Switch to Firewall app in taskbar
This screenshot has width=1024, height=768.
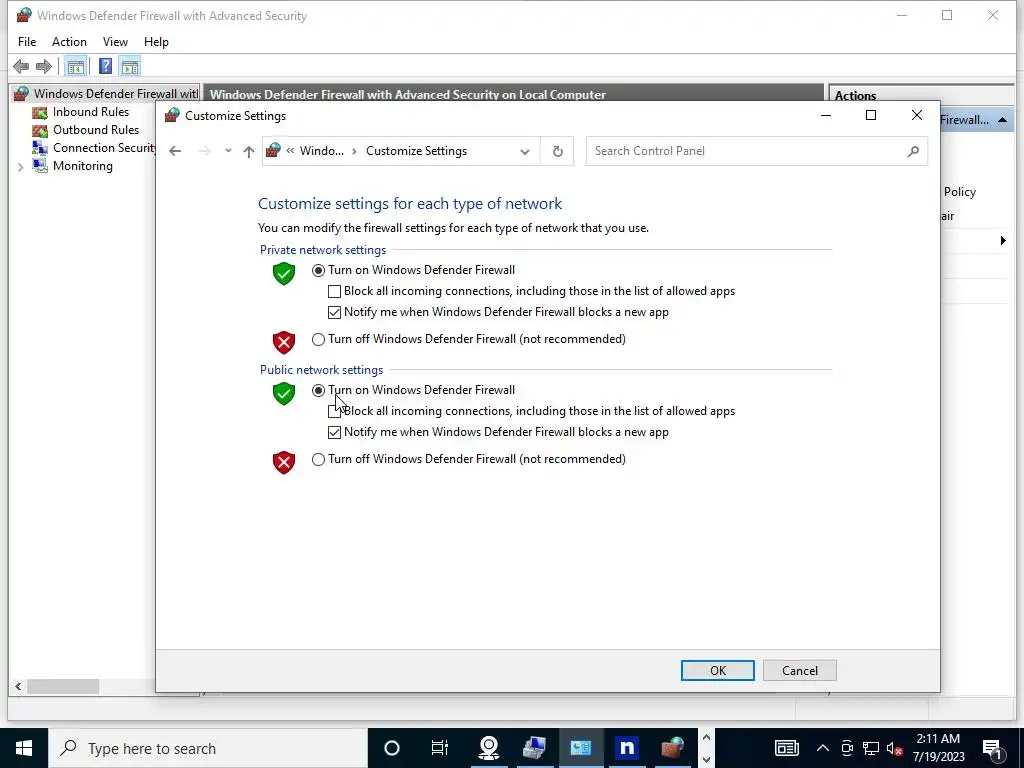pos(673,748)
